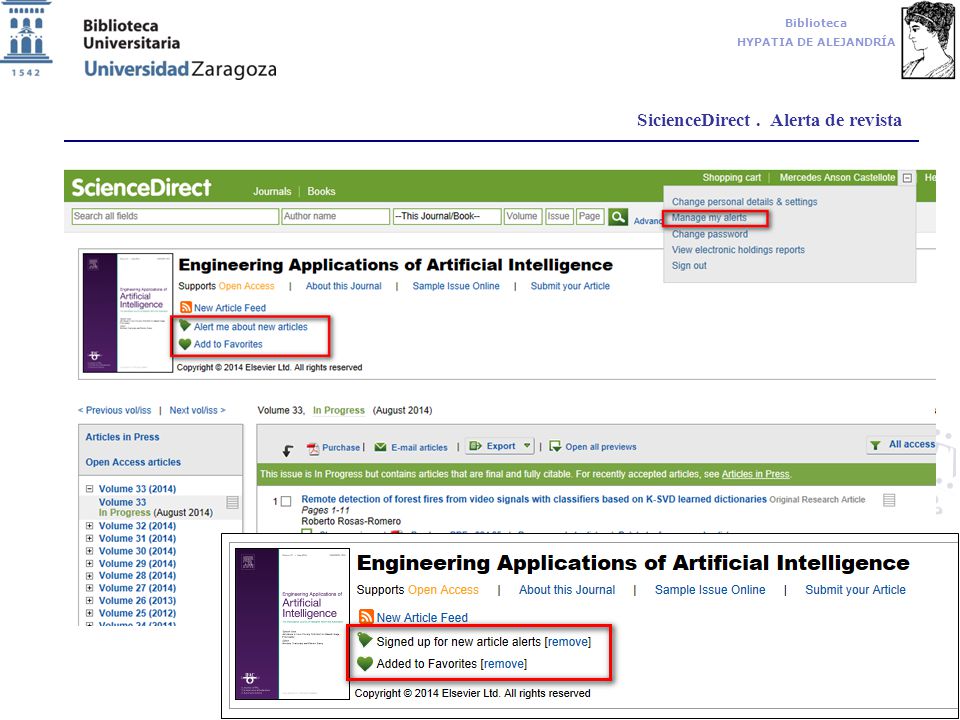Select the Volume 33 In Progress tree item
Viewport: 960px width, 720px height.
(156, 508)
